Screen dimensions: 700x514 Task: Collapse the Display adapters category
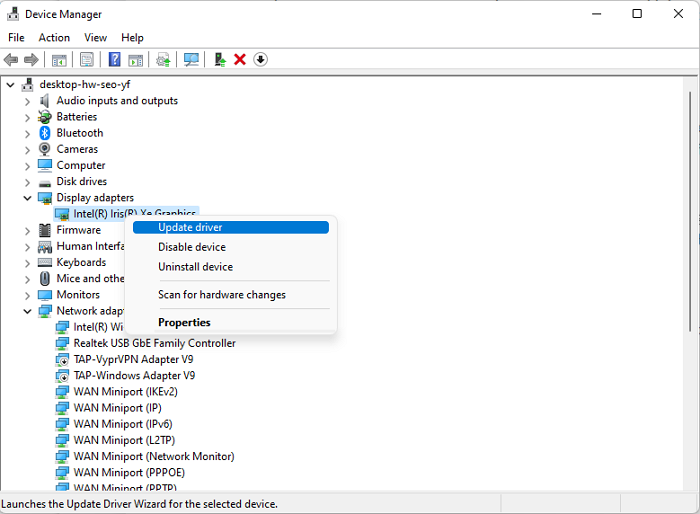[x=28, y=198]
